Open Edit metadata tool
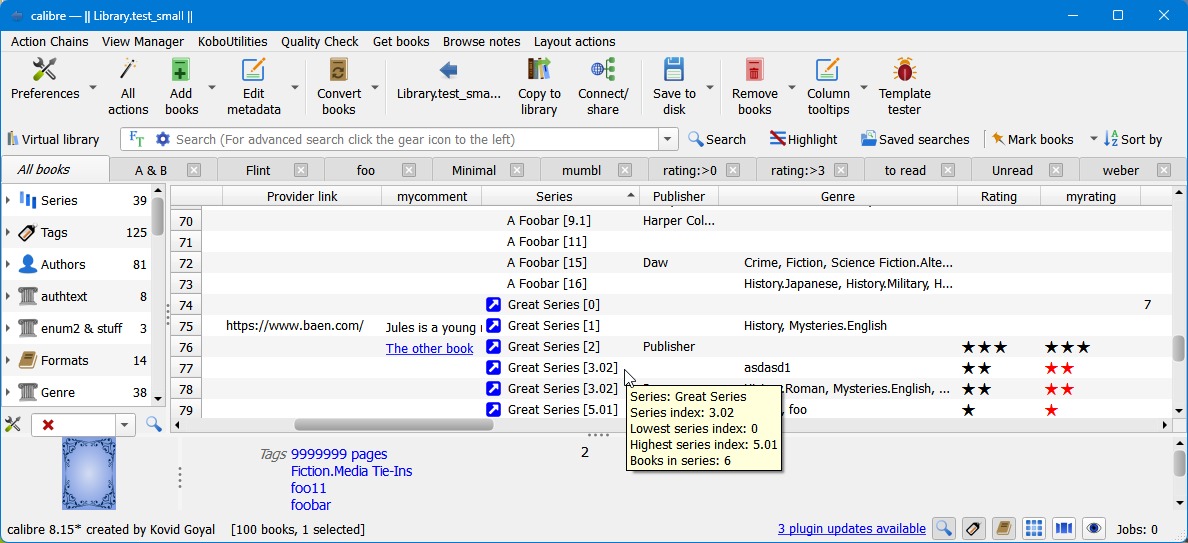The image size is (1188, 543). (x=254, y=70)
